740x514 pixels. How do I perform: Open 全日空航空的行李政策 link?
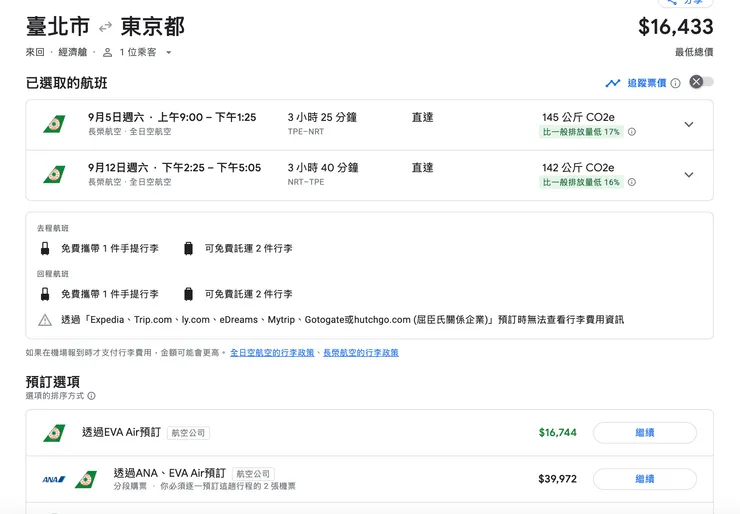tap(272, 353)
